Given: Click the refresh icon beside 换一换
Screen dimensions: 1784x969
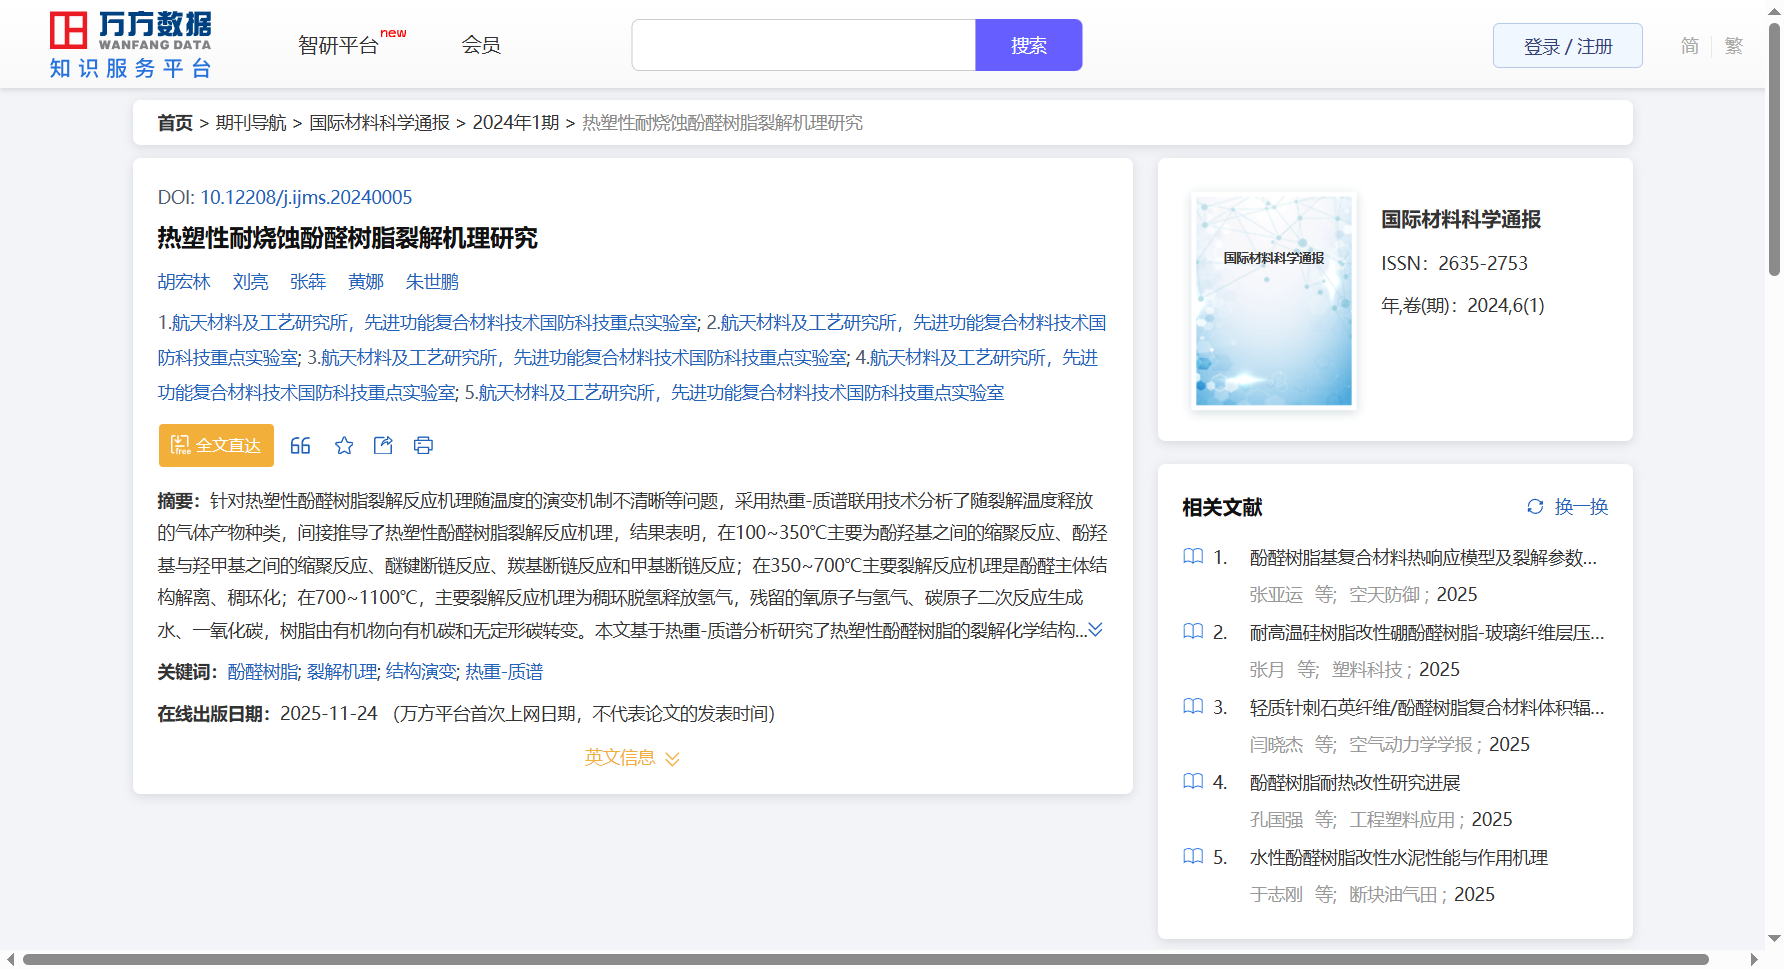Looking at the screenshot, I should point(1535,507).
